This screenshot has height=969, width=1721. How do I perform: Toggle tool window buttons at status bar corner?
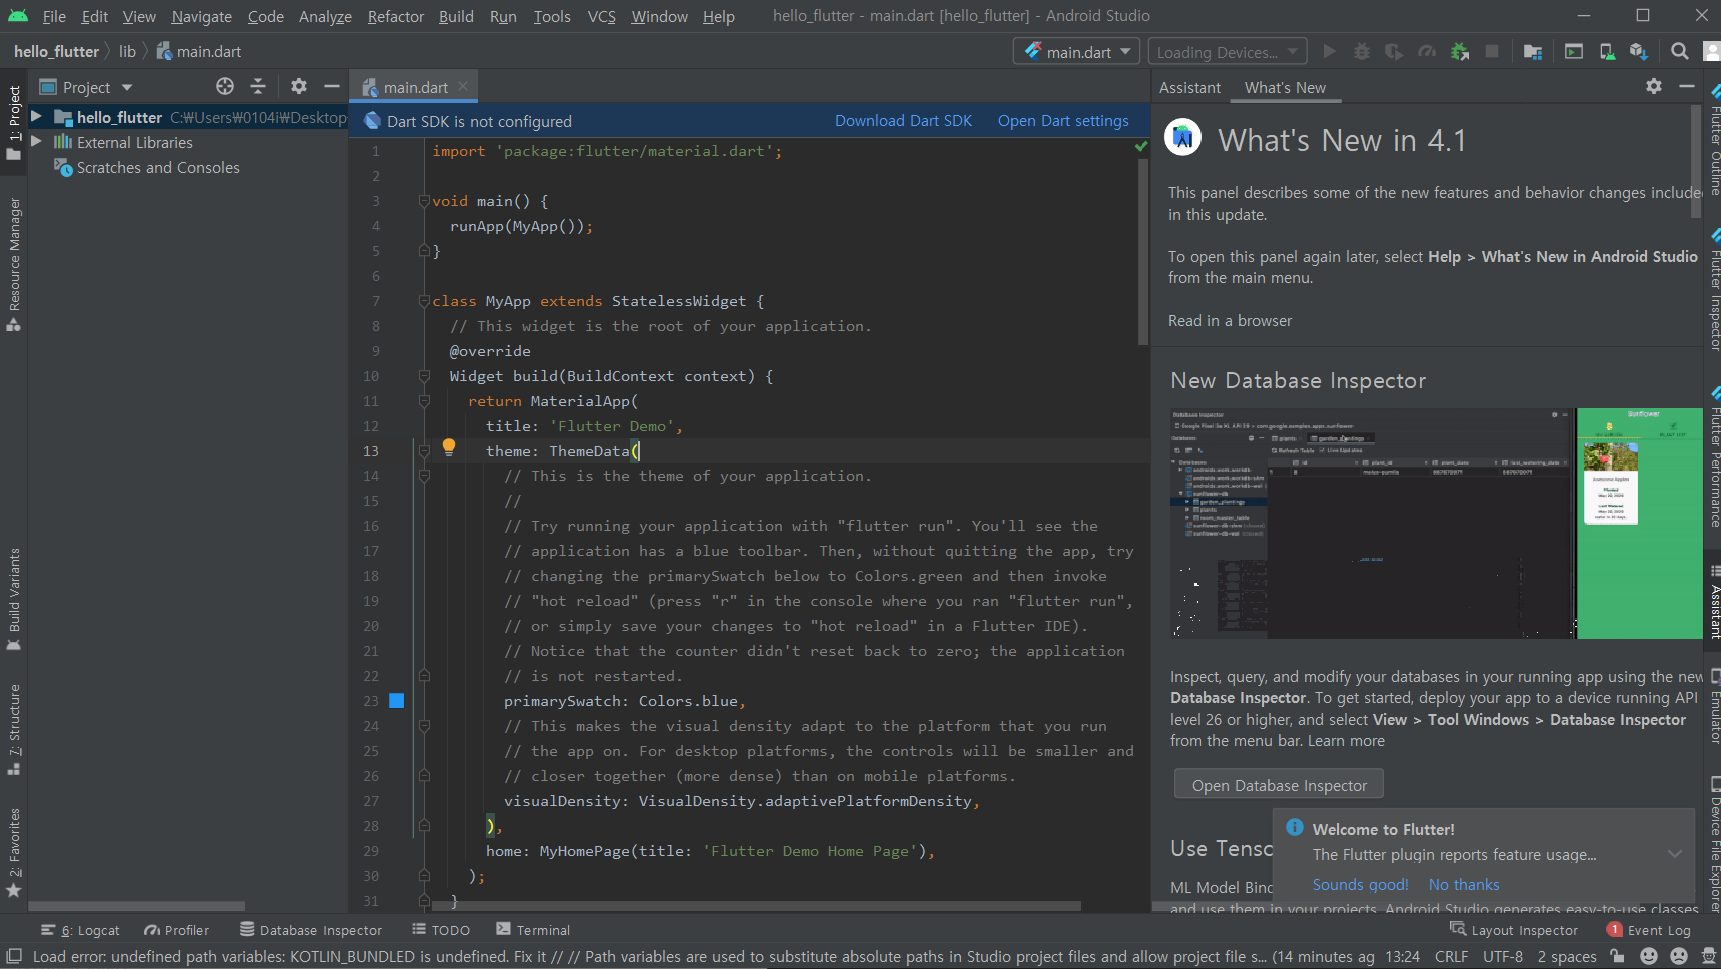tap(14, 956)
